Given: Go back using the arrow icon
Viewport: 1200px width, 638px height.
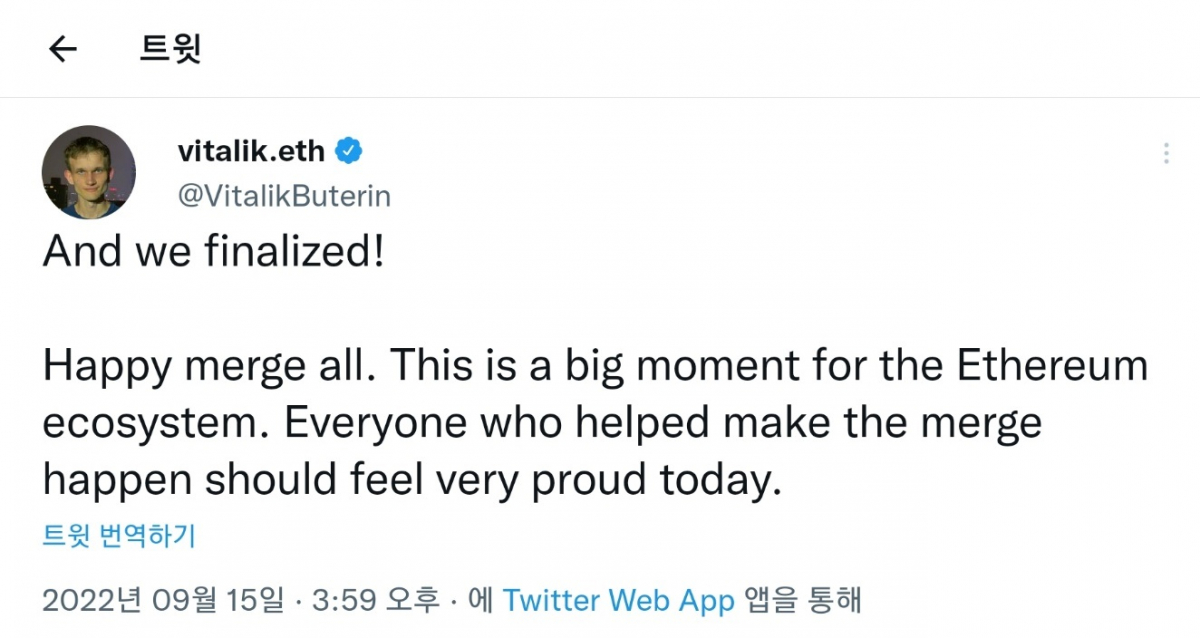Looking at the screenshot, I should 63,49.
